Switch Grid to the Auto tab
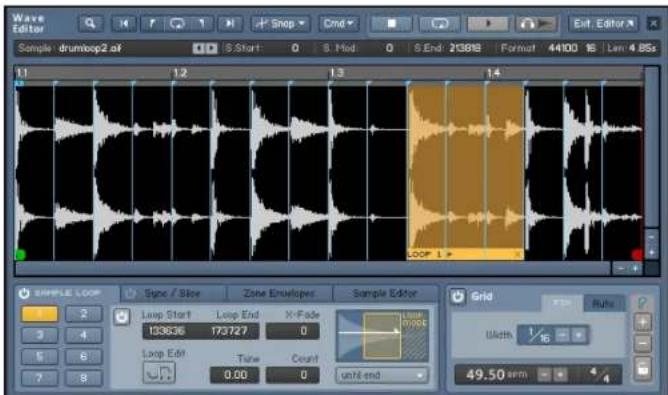Screen dimensions: 668x395 click(603, 303)
